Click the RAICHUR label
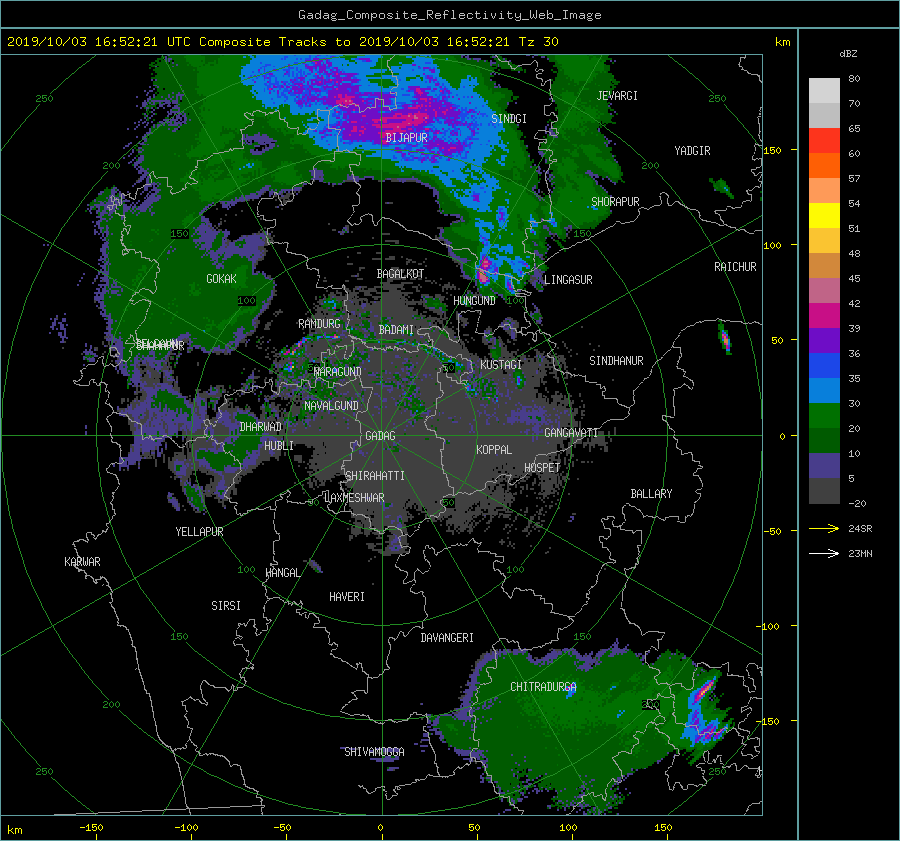Image resolution: width=900 pixels, height=841 pixels. 735,267
